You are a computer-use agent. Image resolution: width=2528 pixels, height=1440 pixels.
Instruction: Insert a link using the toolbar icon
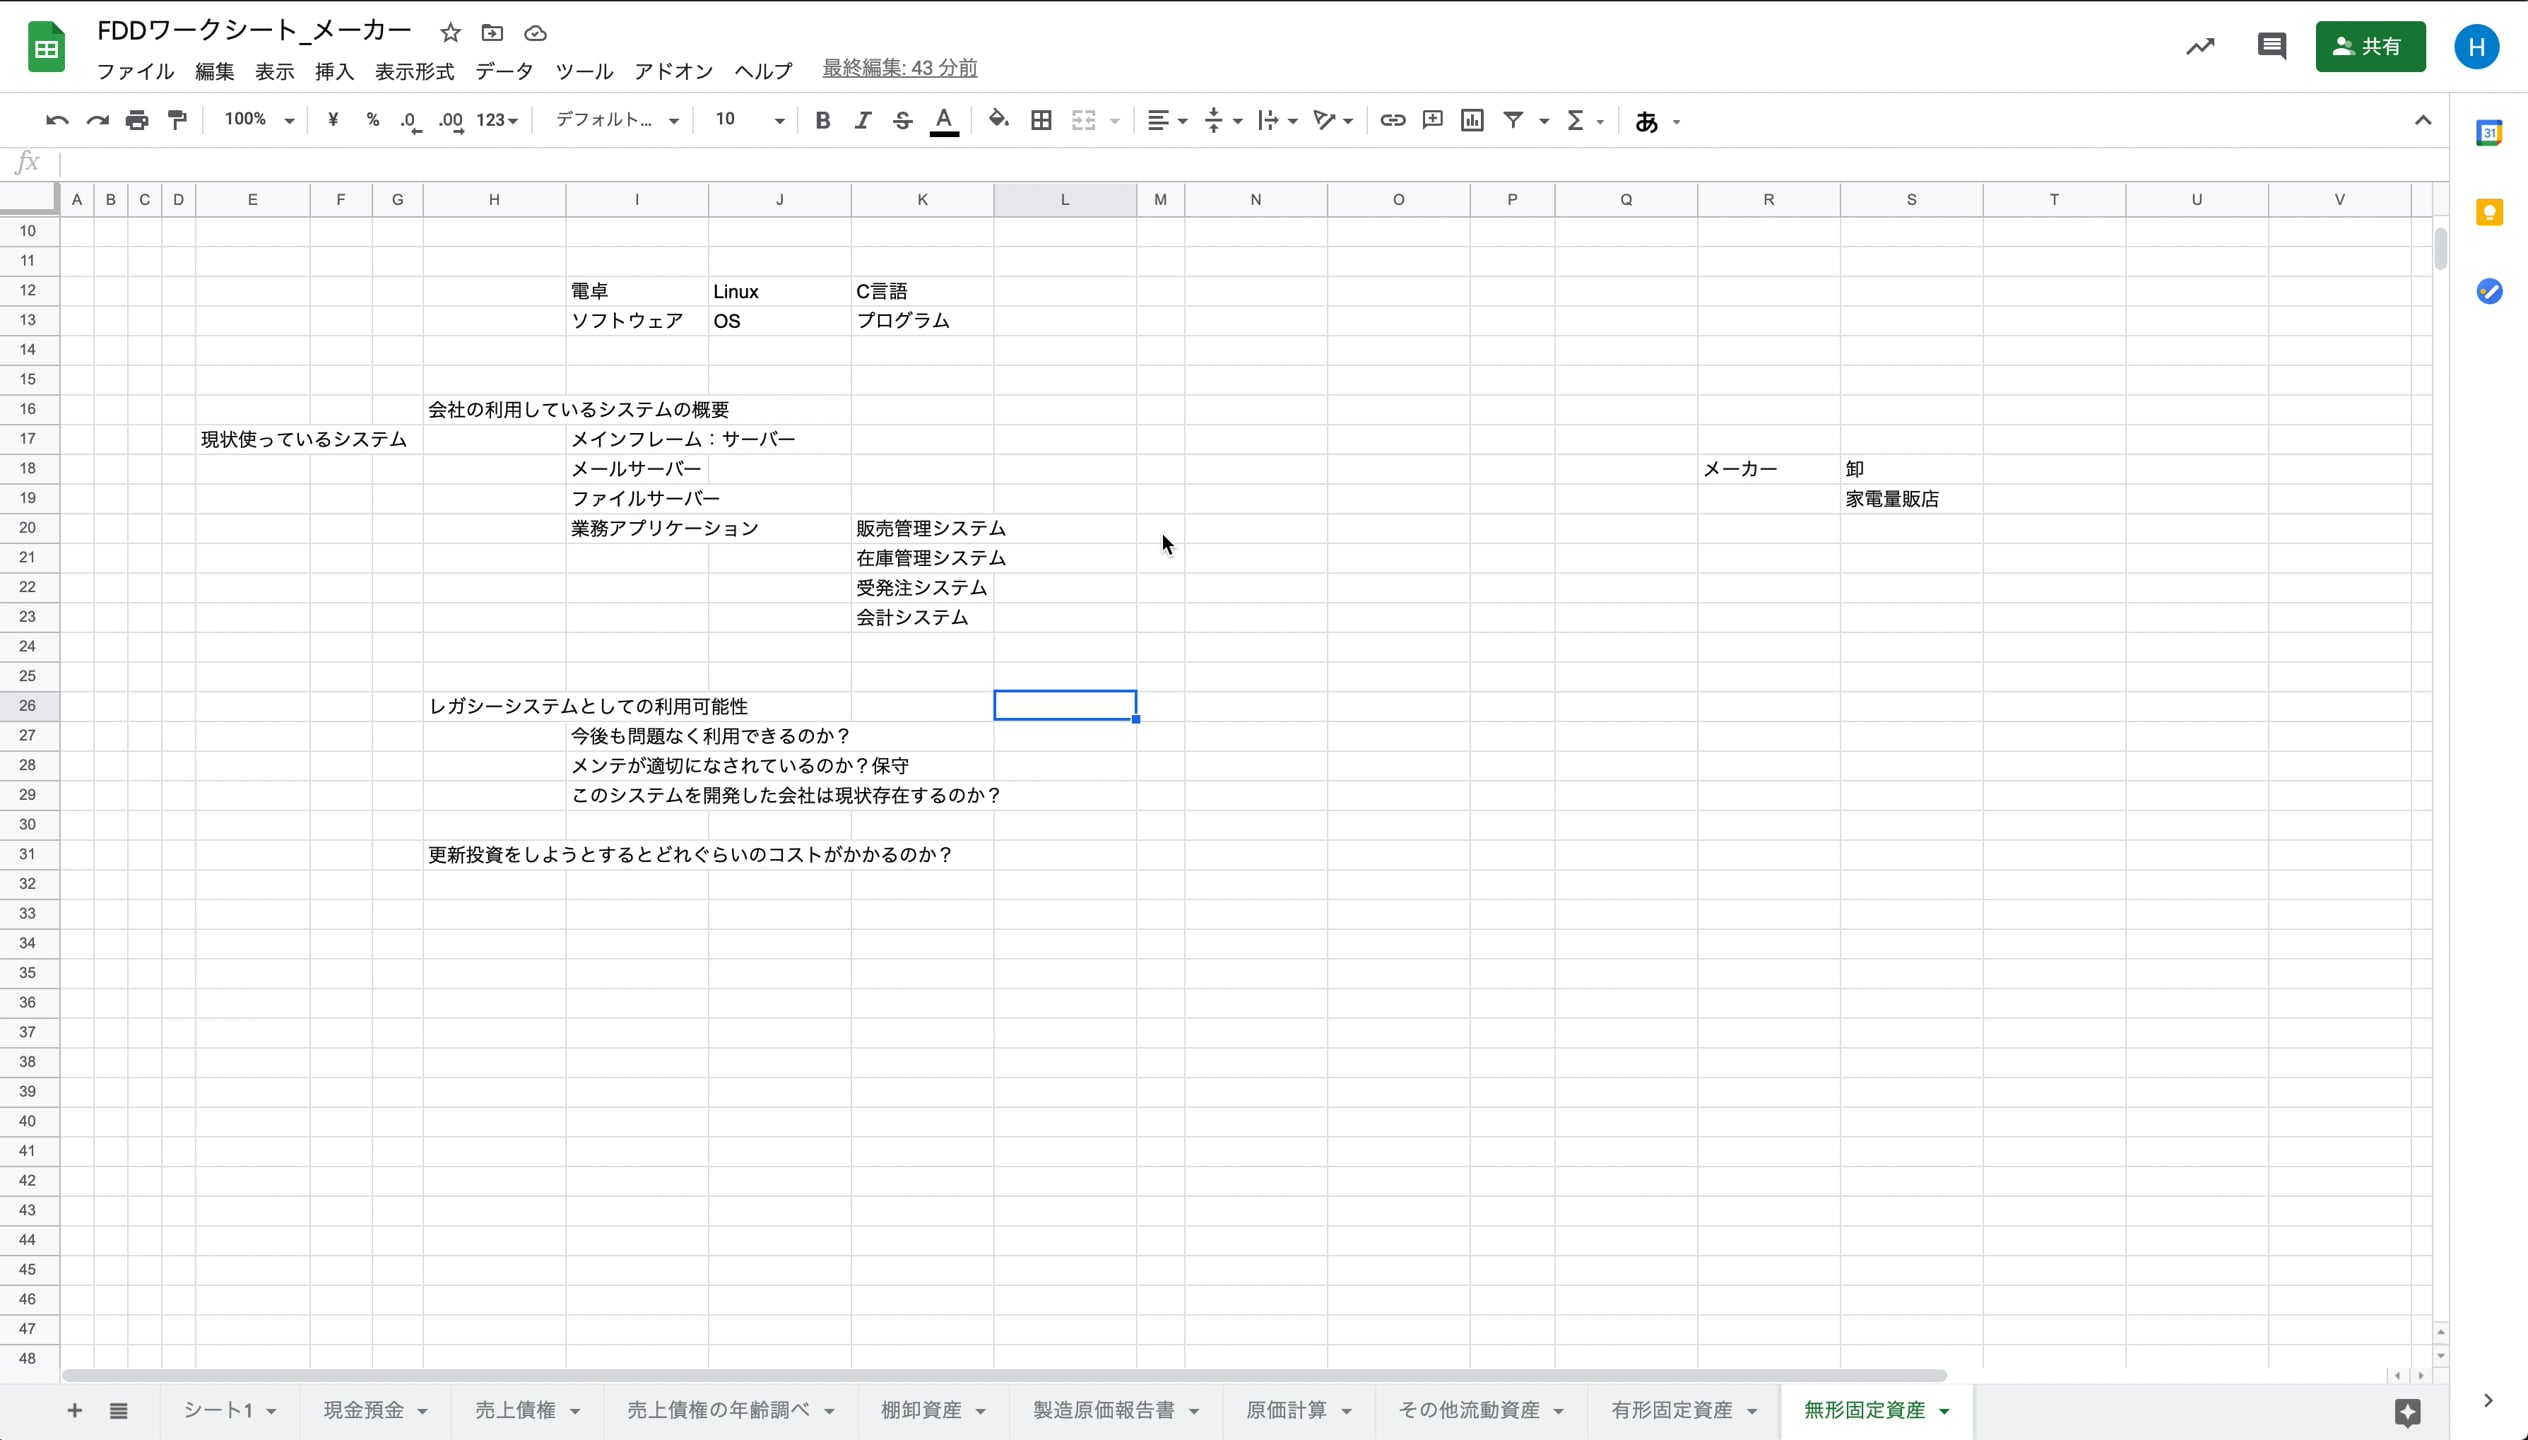[1391, 119]
